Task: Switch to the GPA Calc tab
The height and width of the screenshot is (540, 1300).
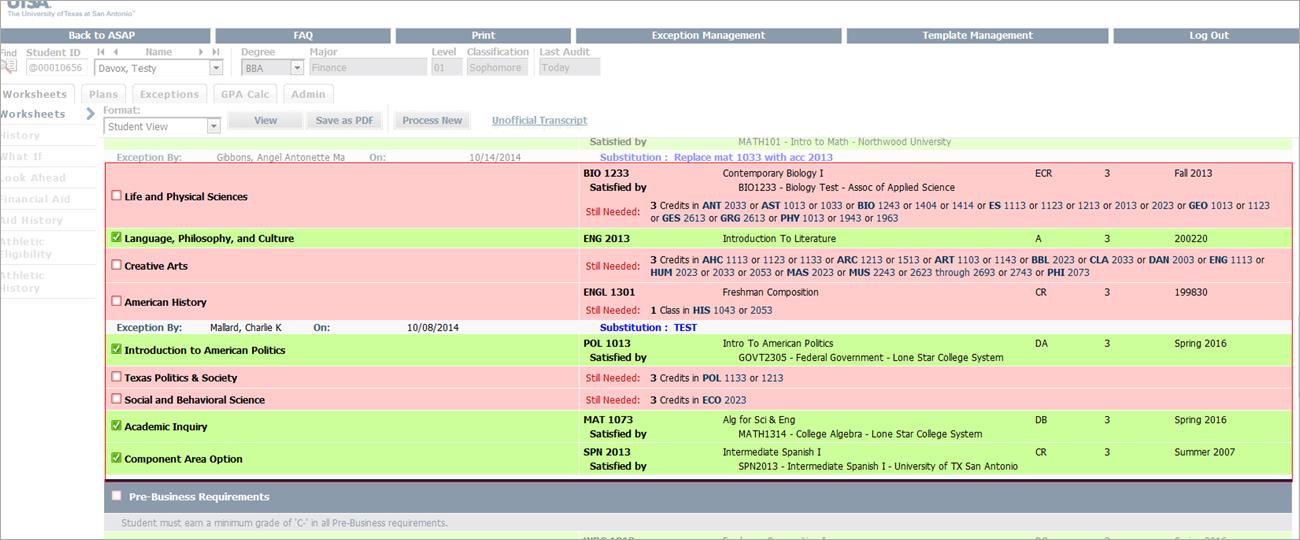Action: pos(244,94)
